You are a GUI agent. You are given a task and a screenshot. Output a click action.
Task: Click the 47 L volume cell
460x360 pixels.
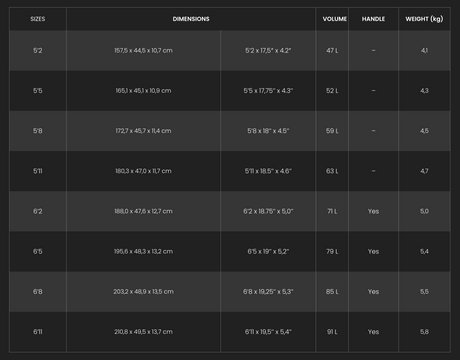click(332, 51)
